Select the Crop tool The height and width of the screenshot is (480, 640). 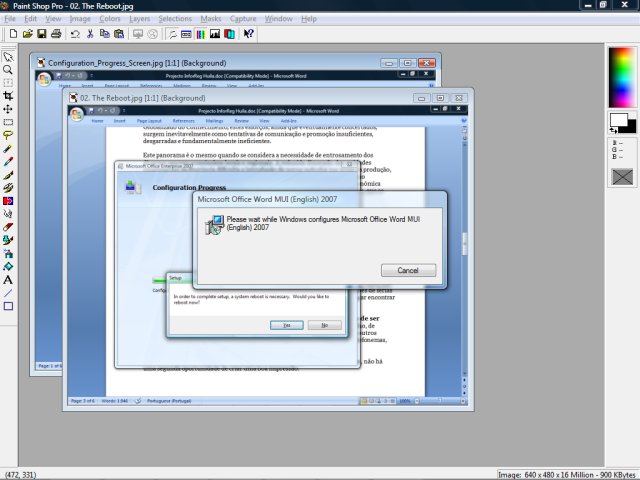tap(8, 96)
